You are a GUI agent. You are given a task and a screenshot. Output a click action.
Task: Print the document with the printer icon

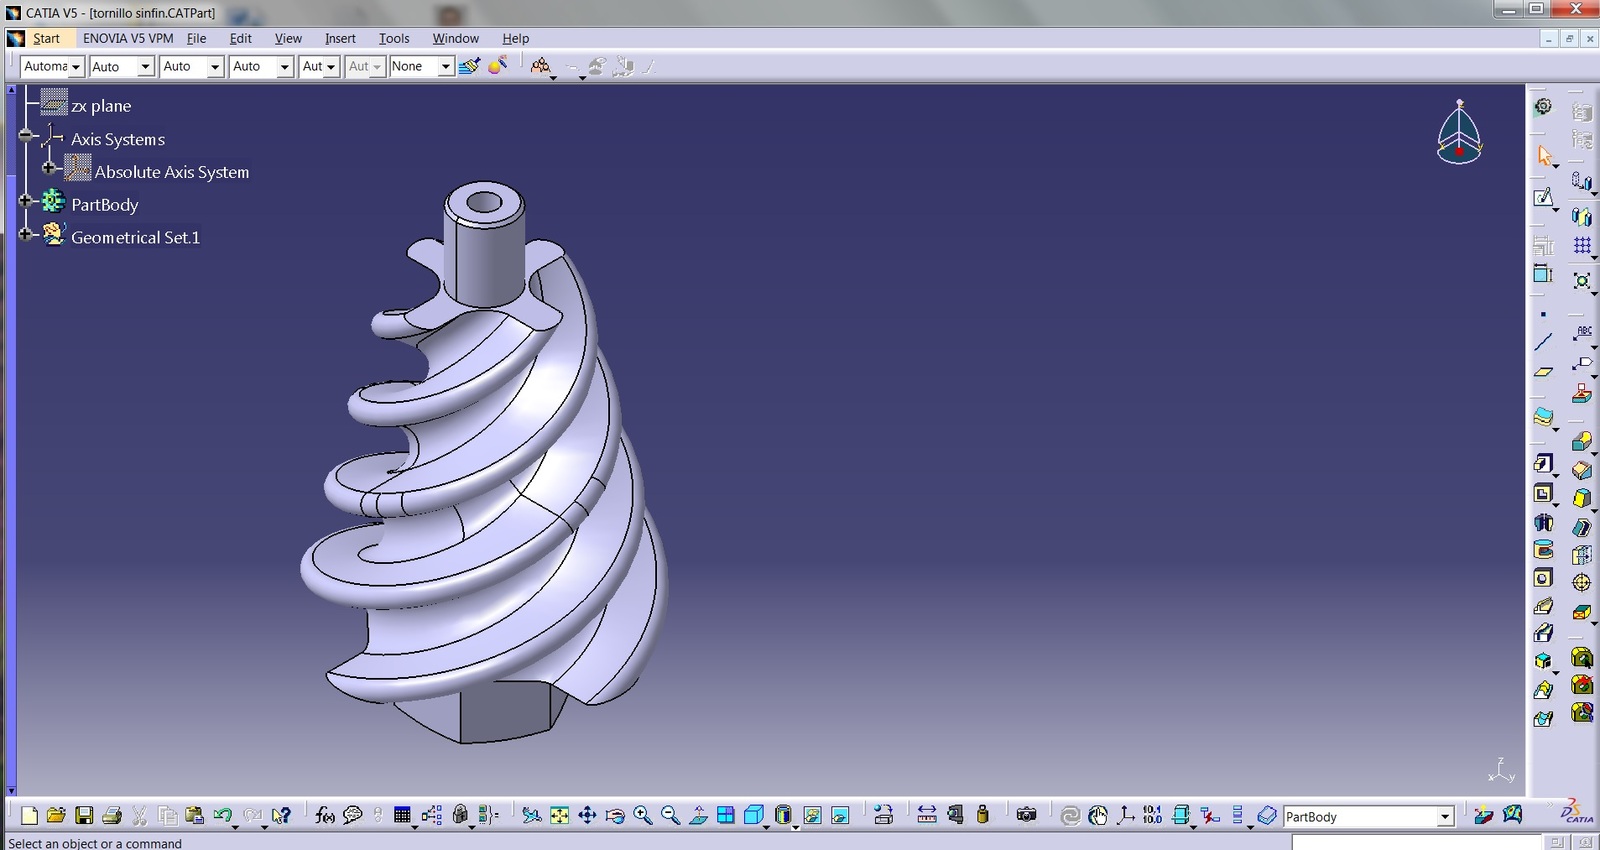tap(112, 816)
